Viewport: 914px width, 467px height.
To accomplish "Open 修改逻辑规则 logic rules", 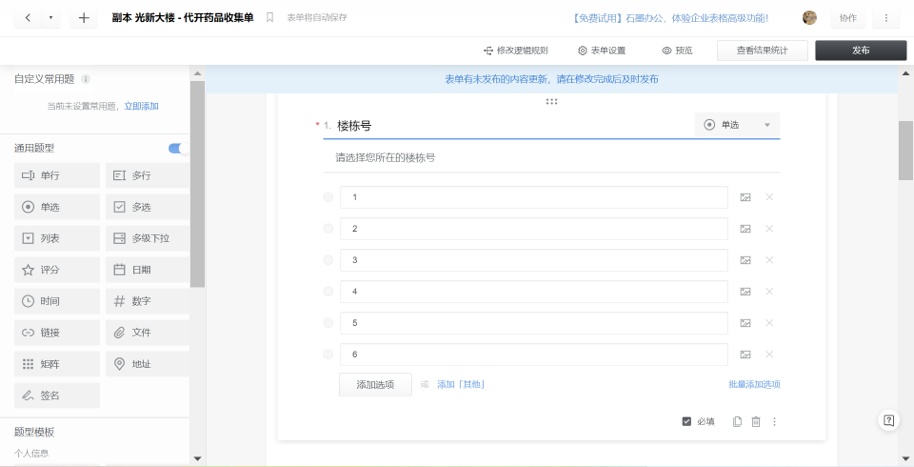I will point(515,50).
